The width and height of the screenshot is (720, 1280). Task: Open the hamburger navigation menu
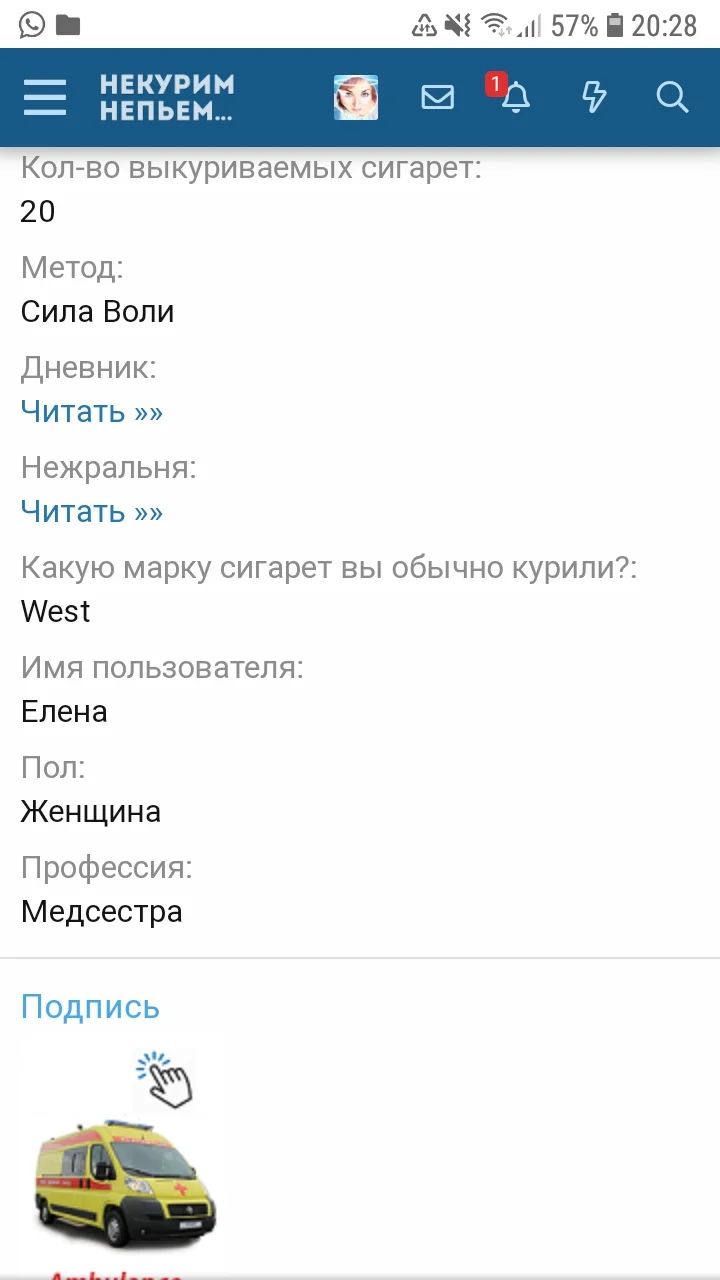[44, 97]
